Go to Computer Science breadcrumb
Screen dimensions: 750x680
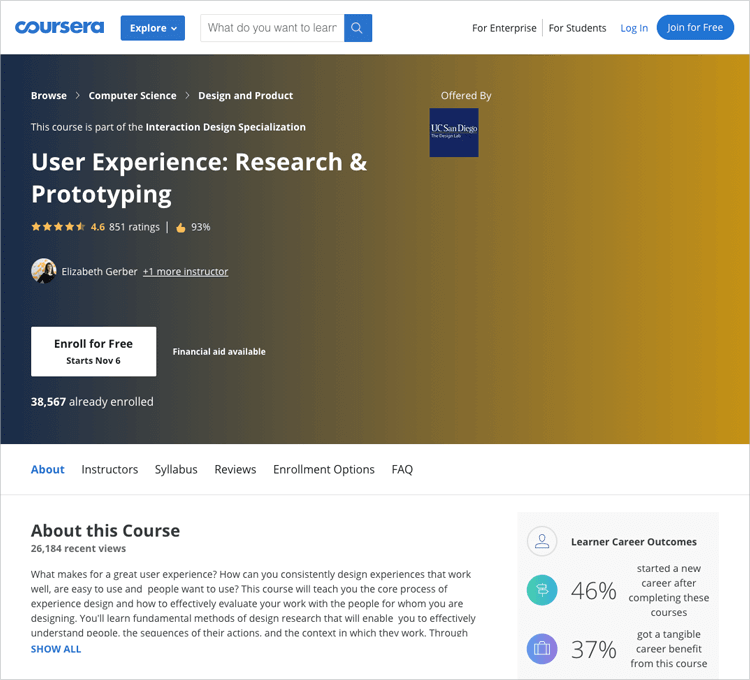132,96
